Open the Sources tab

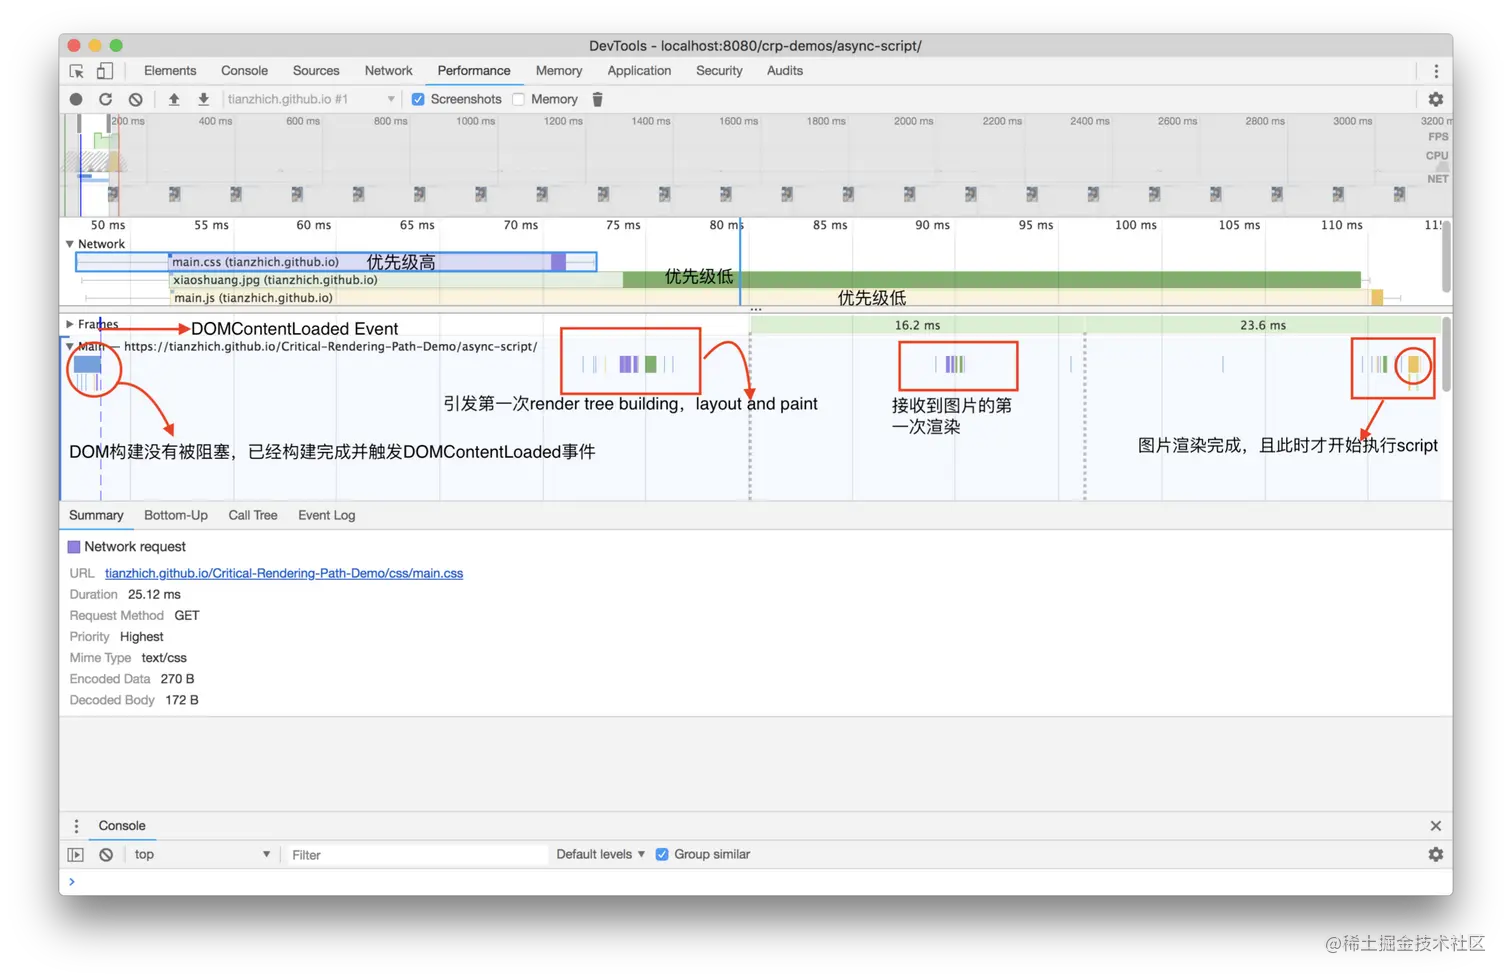(x=316, y=71)
